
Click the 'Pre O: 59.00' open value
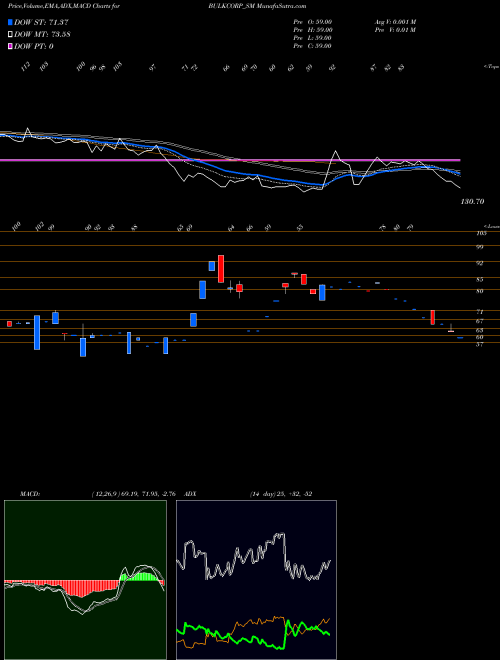(313, 22)
